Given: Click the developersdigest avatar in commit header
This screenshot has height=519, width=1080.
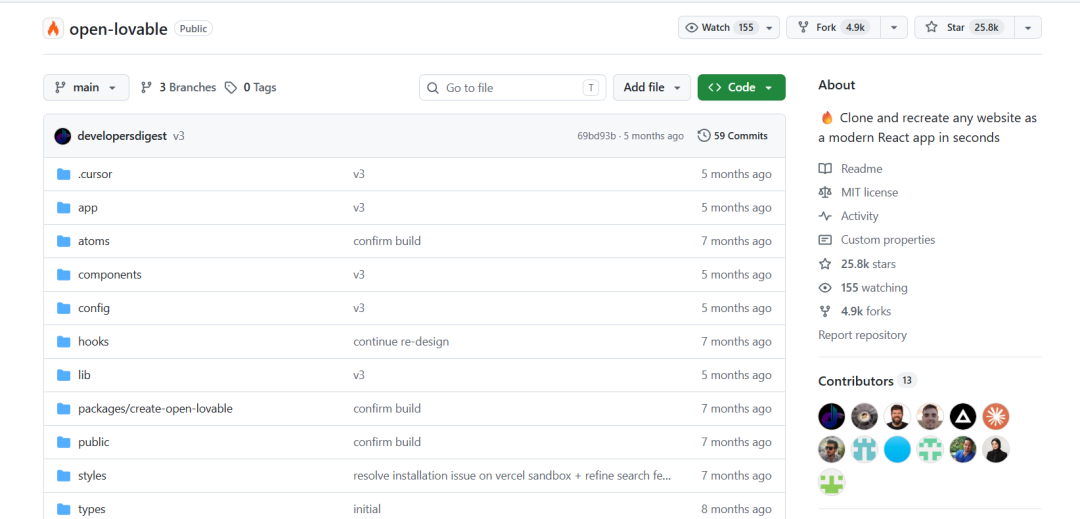Looking at the screenshot, I should point(63,136).
